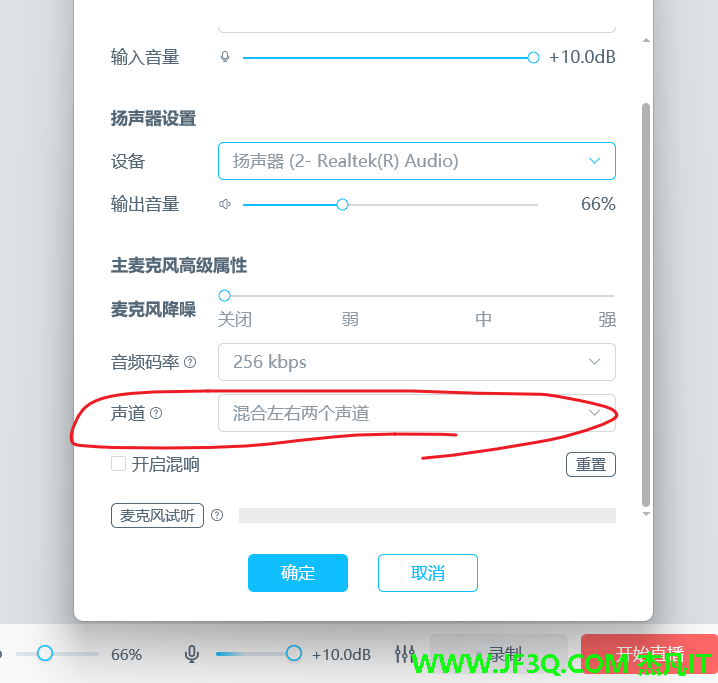Click help icon next to 声道
Image resolution: width=718 pixels, height=683 pixels.
[x=156, y=413]
